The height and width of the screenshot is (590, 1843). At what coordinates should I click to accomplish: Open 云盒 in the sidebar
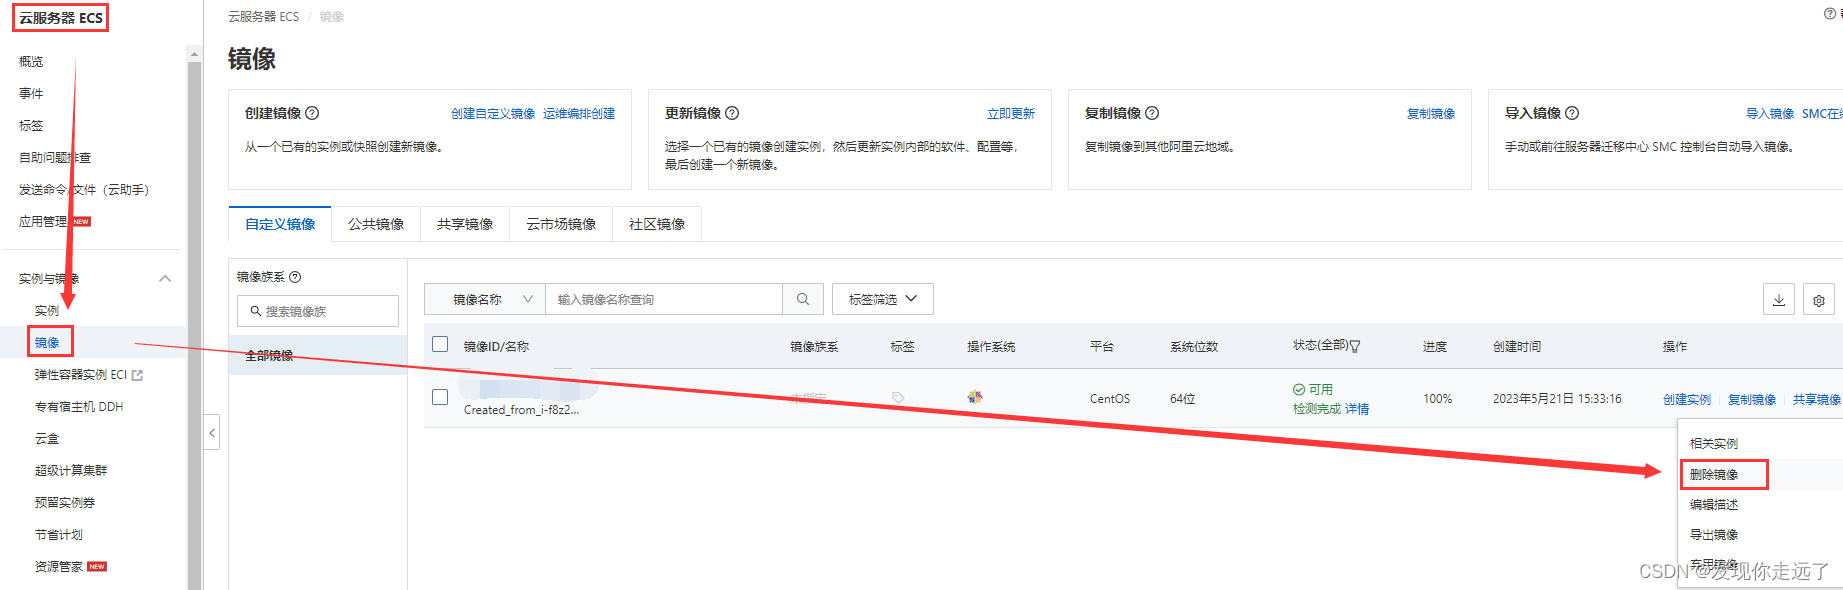[47, 438]
